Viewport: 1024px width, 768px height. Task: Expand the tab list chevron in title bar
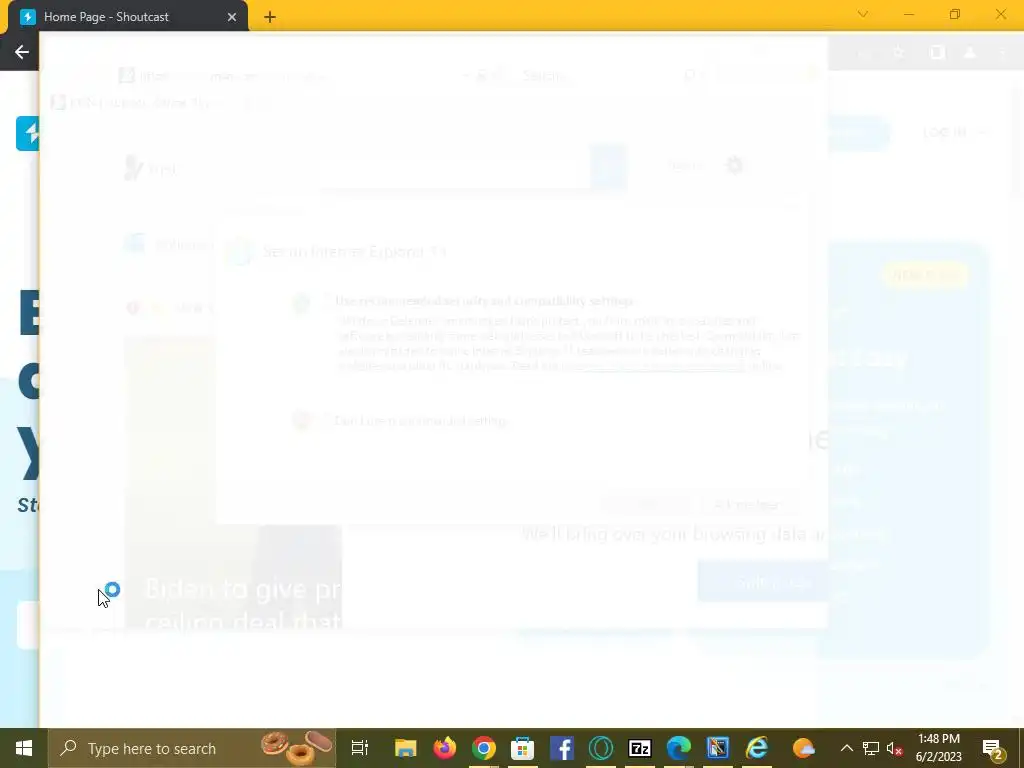[x=863, y=14]
